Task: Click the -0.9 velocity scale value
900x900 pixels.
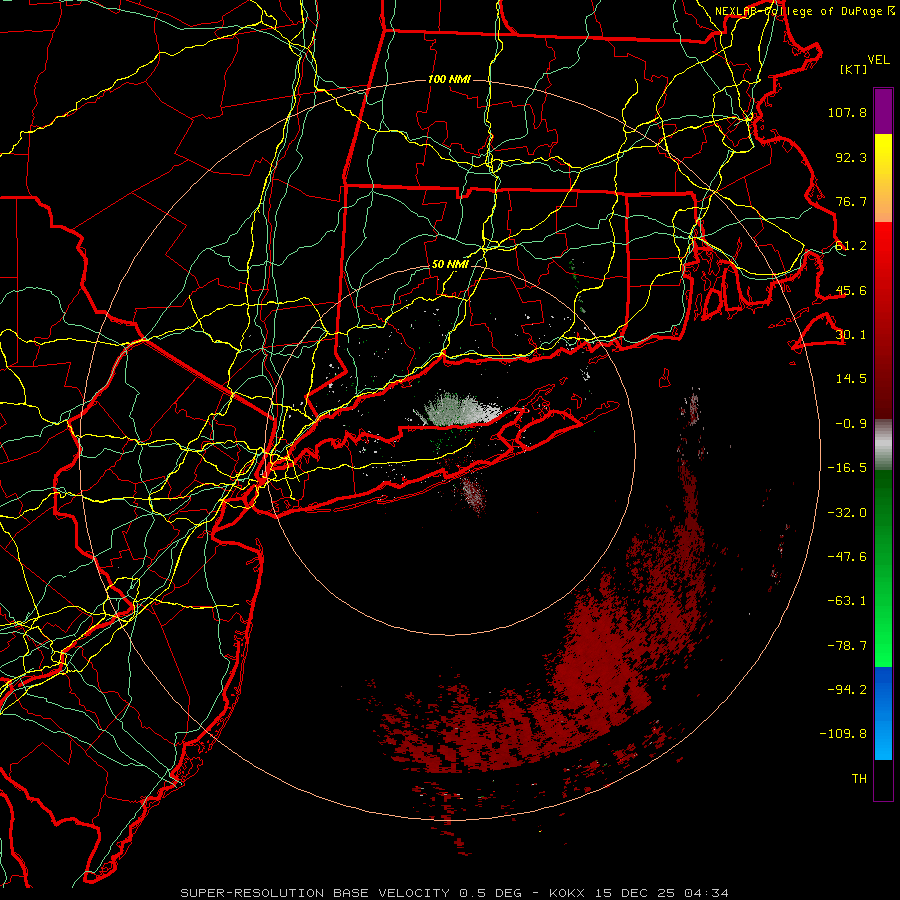Action: (851, 424)
